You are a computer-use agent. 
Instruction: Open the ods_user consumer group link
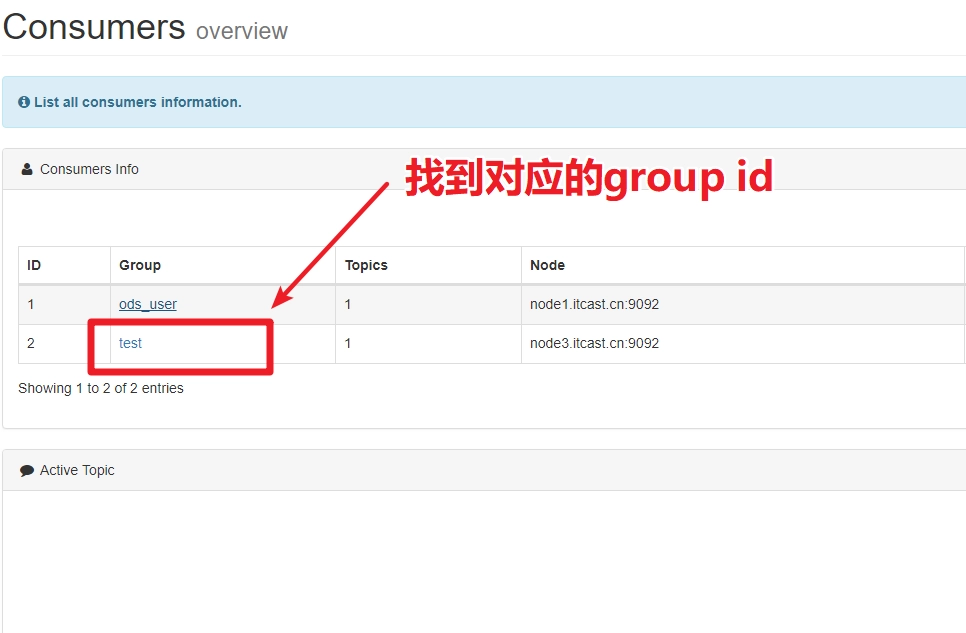[148, 304]
